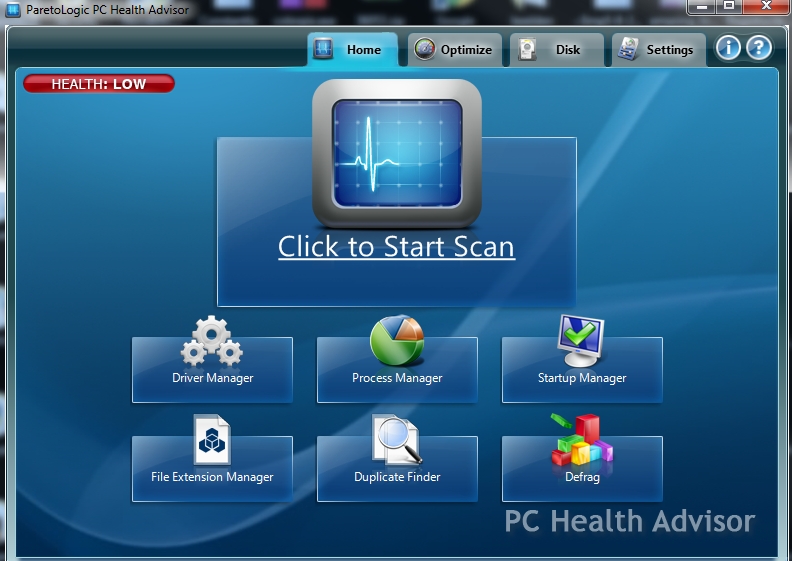Click the Home tab monitor icon
792x561 pixels.
323,49
